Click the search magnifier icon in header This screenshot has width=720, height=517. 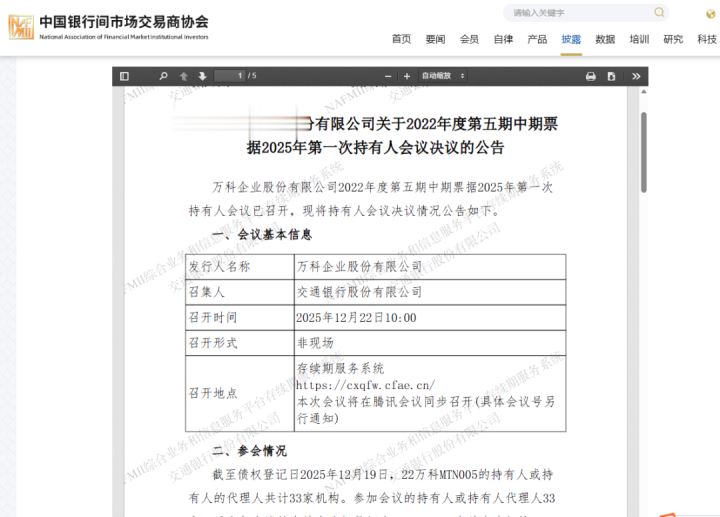[659, 12]
